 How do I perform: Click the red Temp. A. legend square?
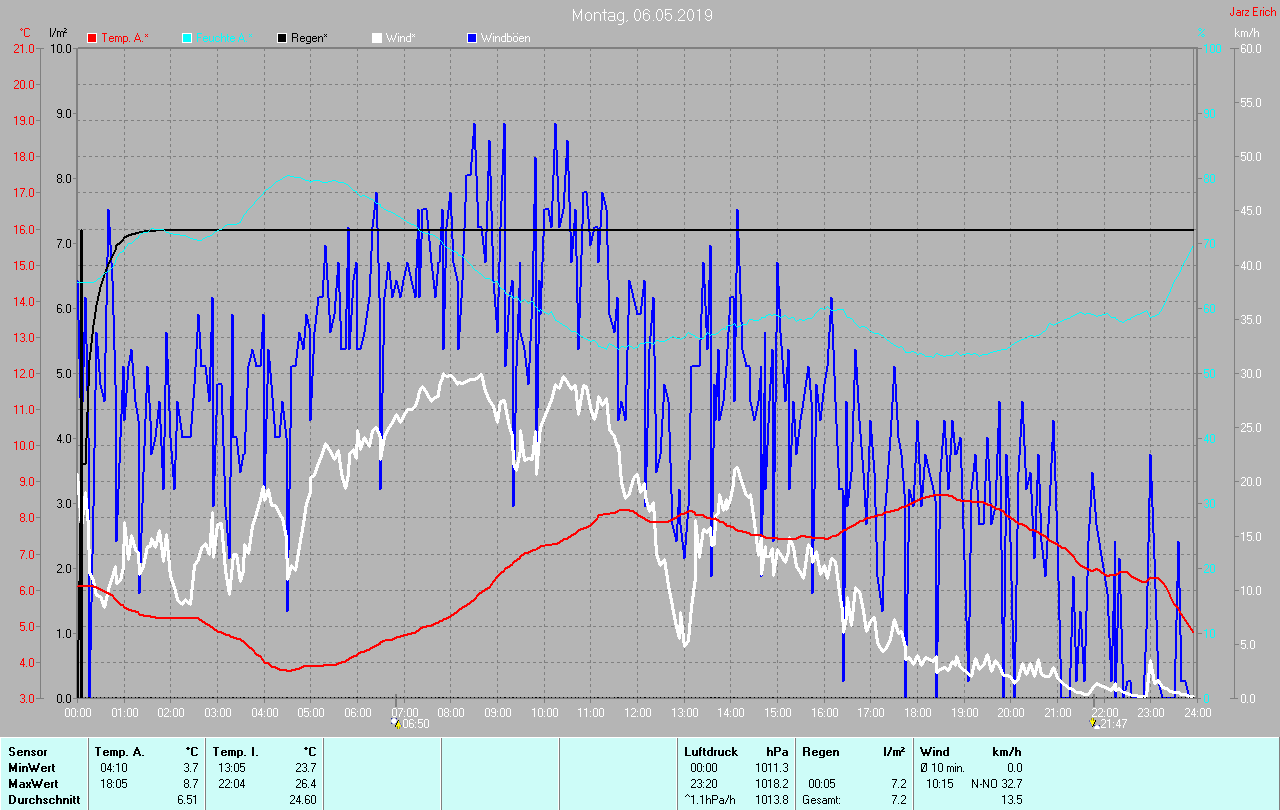[93, 38]
